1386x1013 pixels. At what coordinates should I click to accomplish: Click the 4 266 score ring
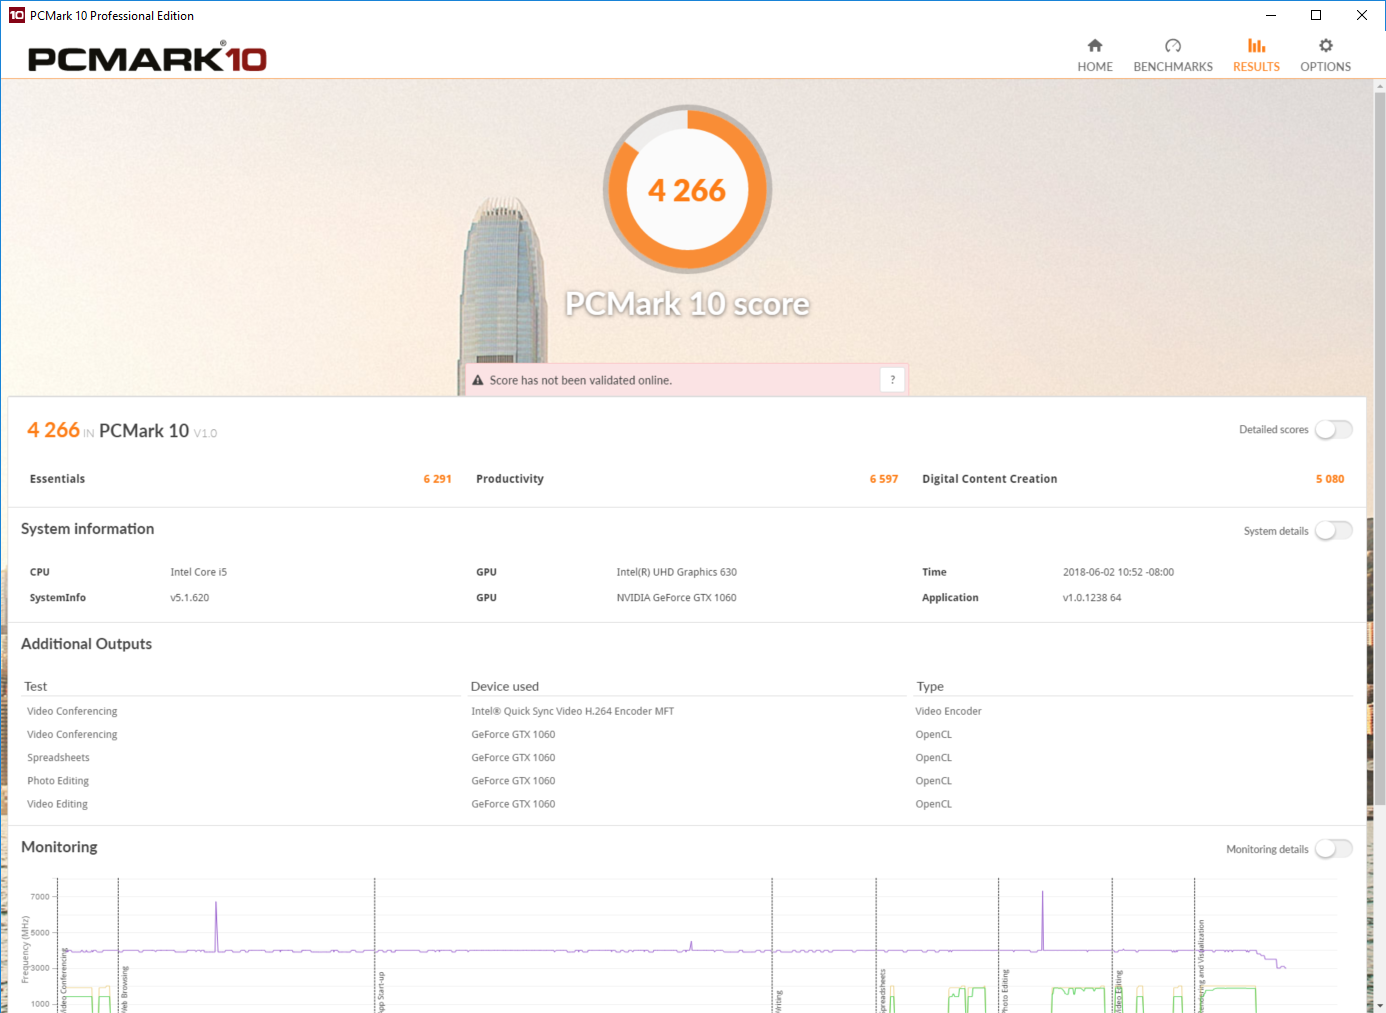coord(687,189)
